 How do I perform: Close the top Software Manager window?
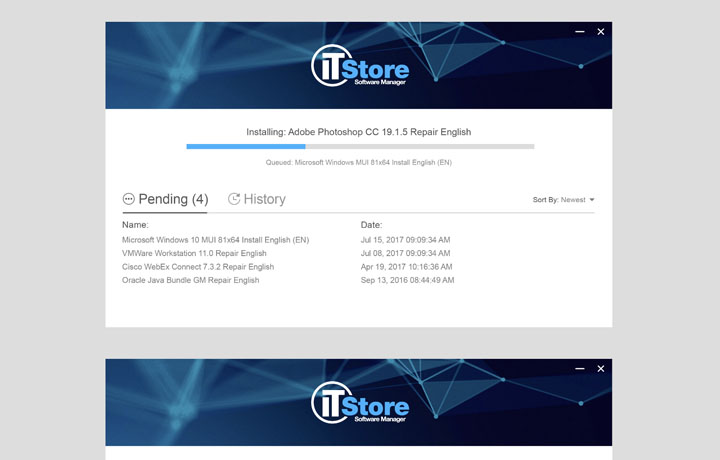(x=601, y=32)
